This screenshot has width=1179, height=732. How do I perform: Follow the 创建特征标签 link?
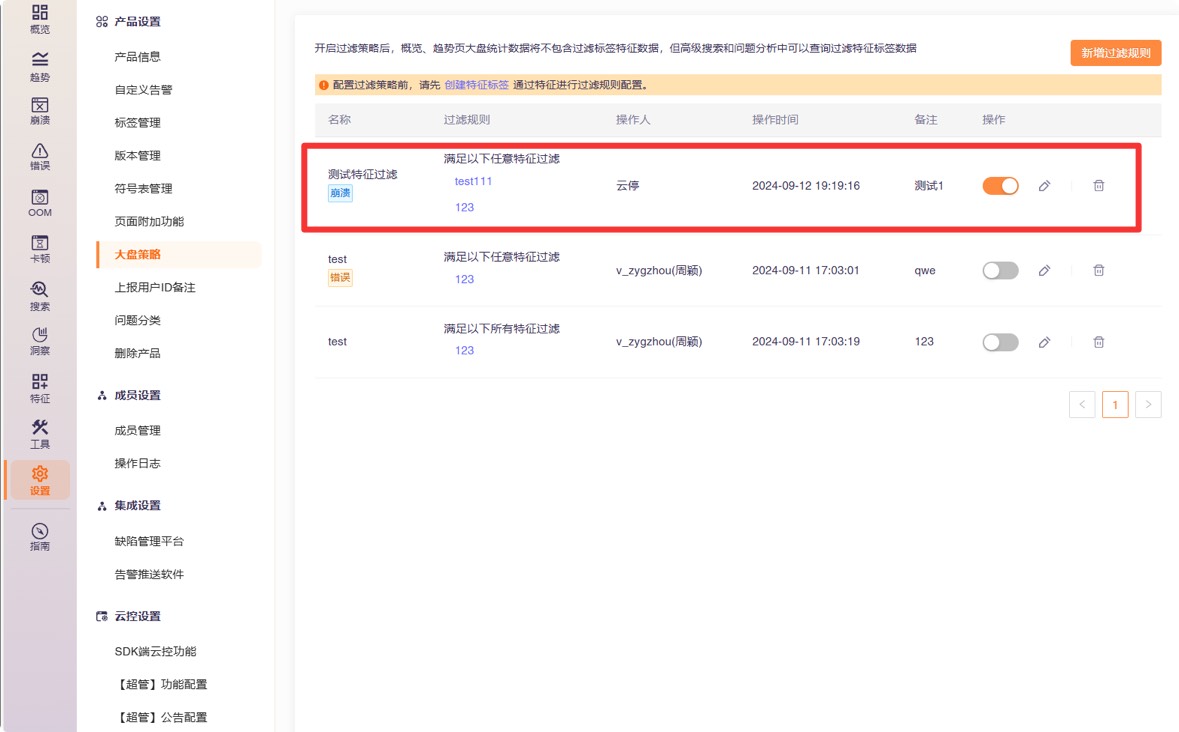pos(476,86)
